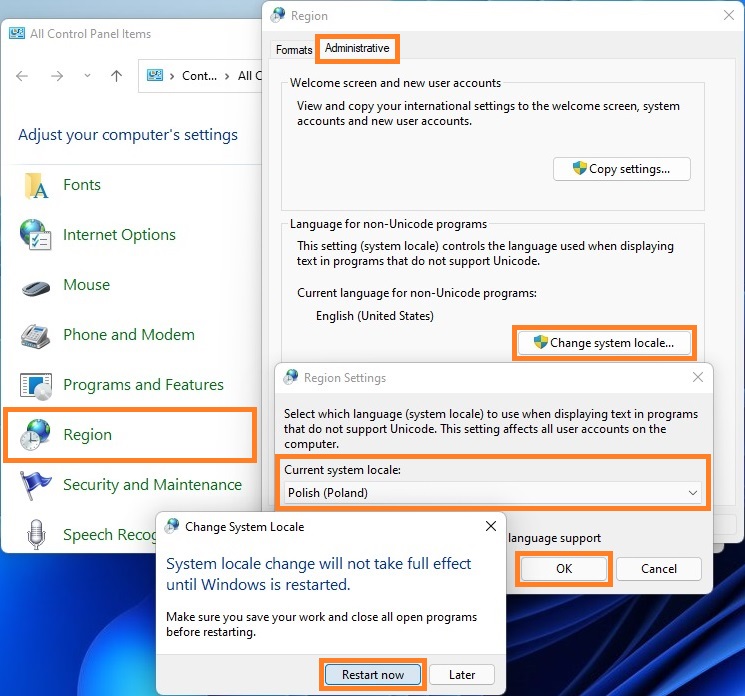
Task: Click the Control Panel icon in address bar
Action: point(155,75)
